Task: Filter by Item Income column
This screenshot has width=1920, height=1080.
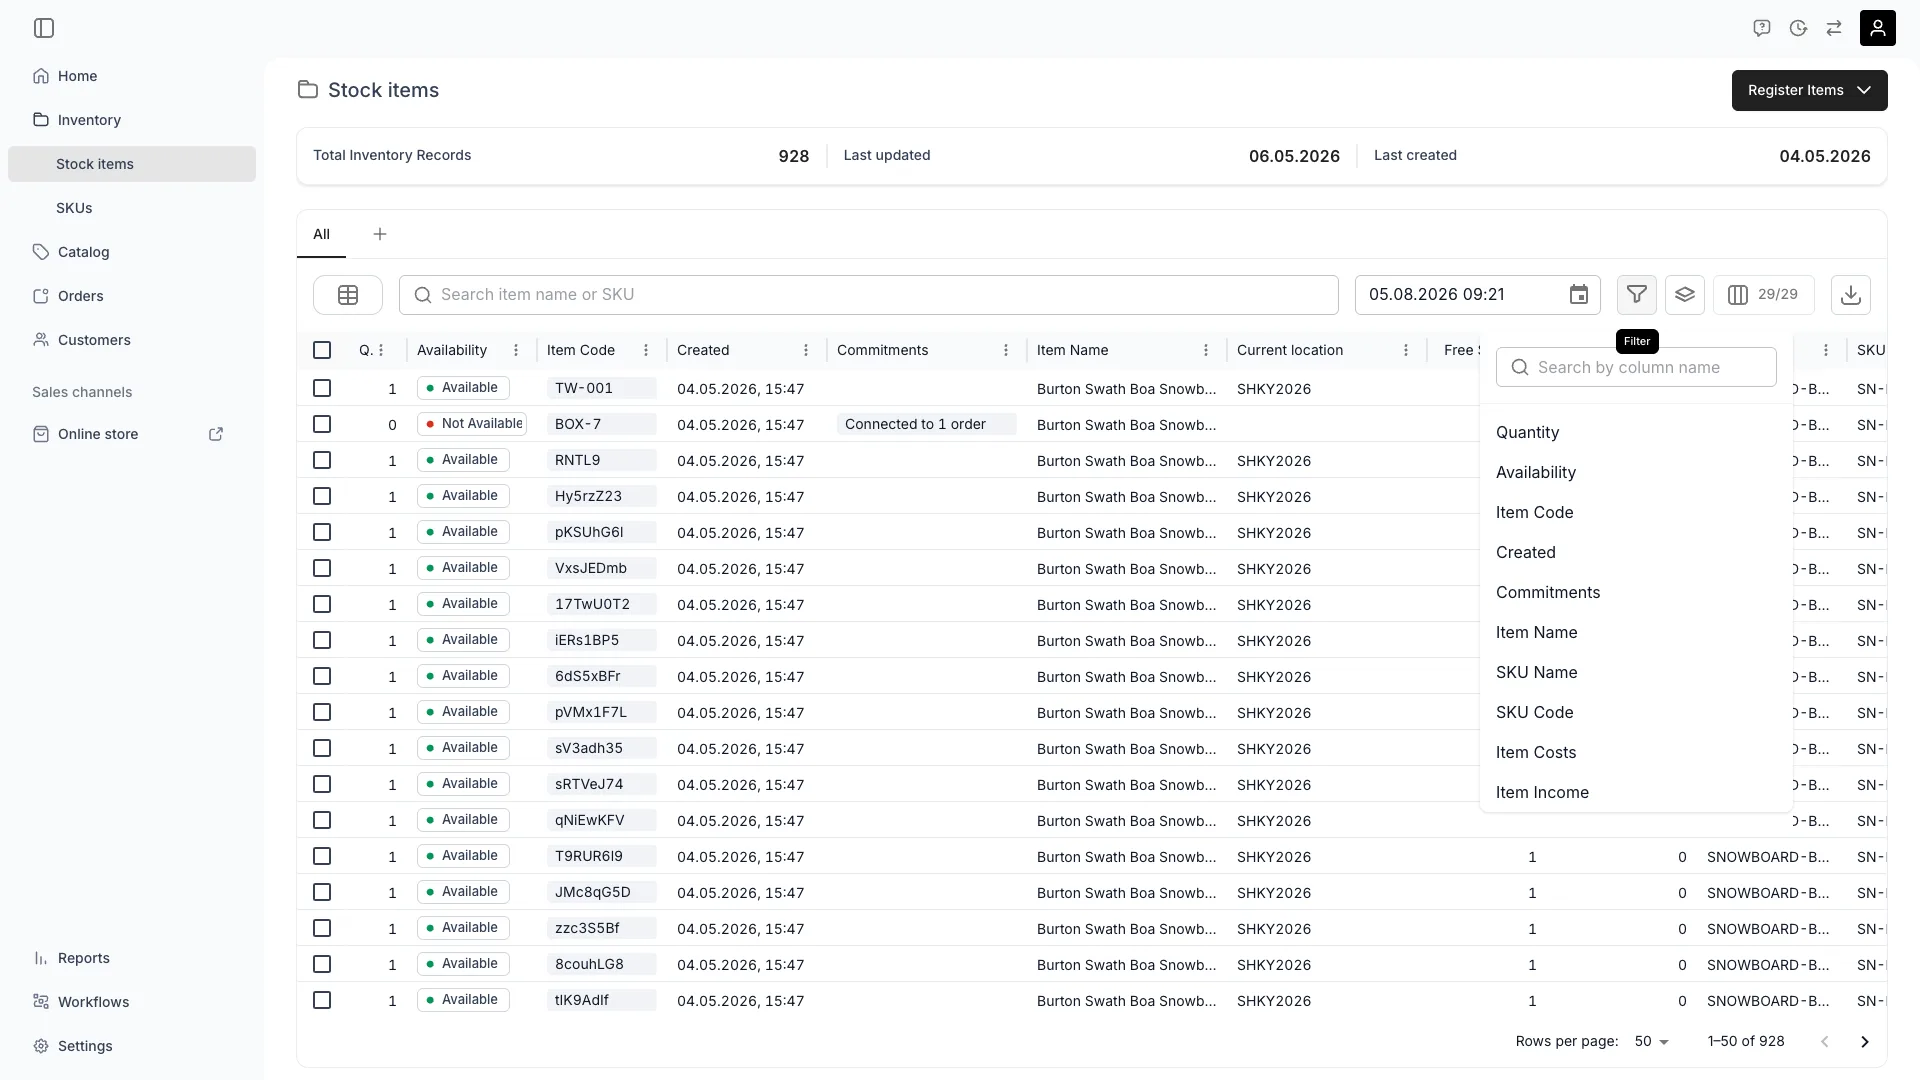Action: tap(1636, 792)
